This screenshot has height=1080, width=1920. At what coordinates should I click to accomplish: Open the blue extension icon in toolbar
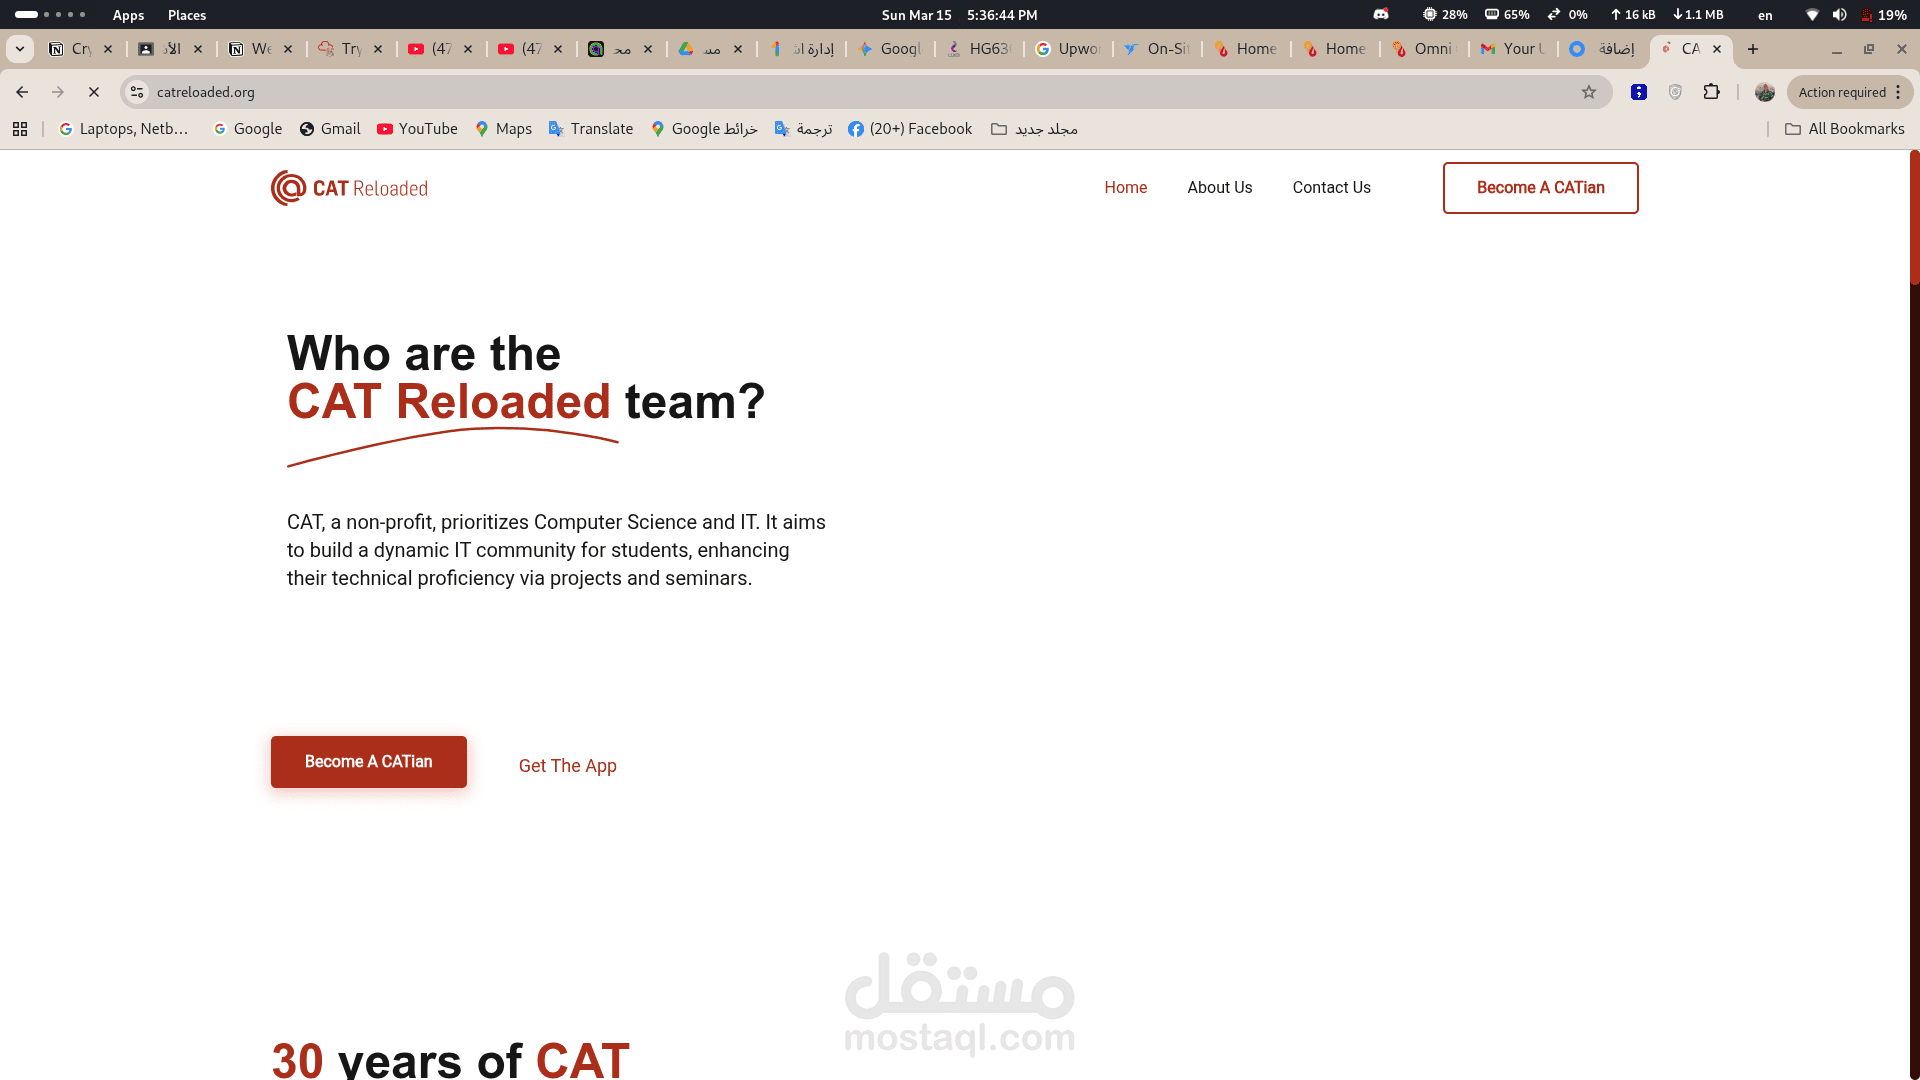tap(1639, 92)
